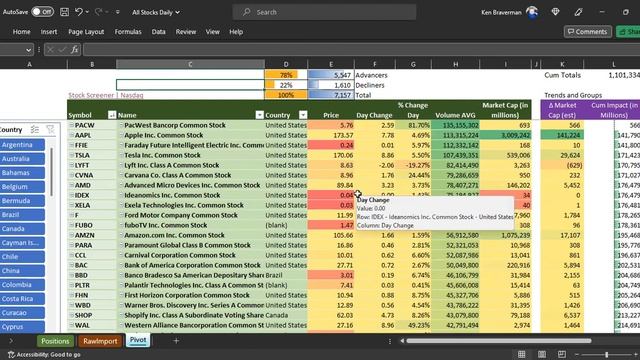Open the Insert ribbon tab
Viewport: 640px width, 360px height.
coord(49,31)
